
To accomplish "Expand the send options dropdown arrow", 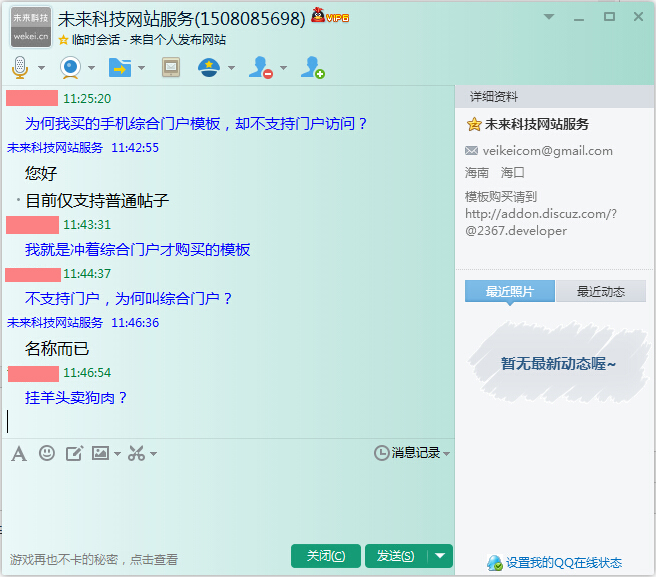I will [440, 556].
